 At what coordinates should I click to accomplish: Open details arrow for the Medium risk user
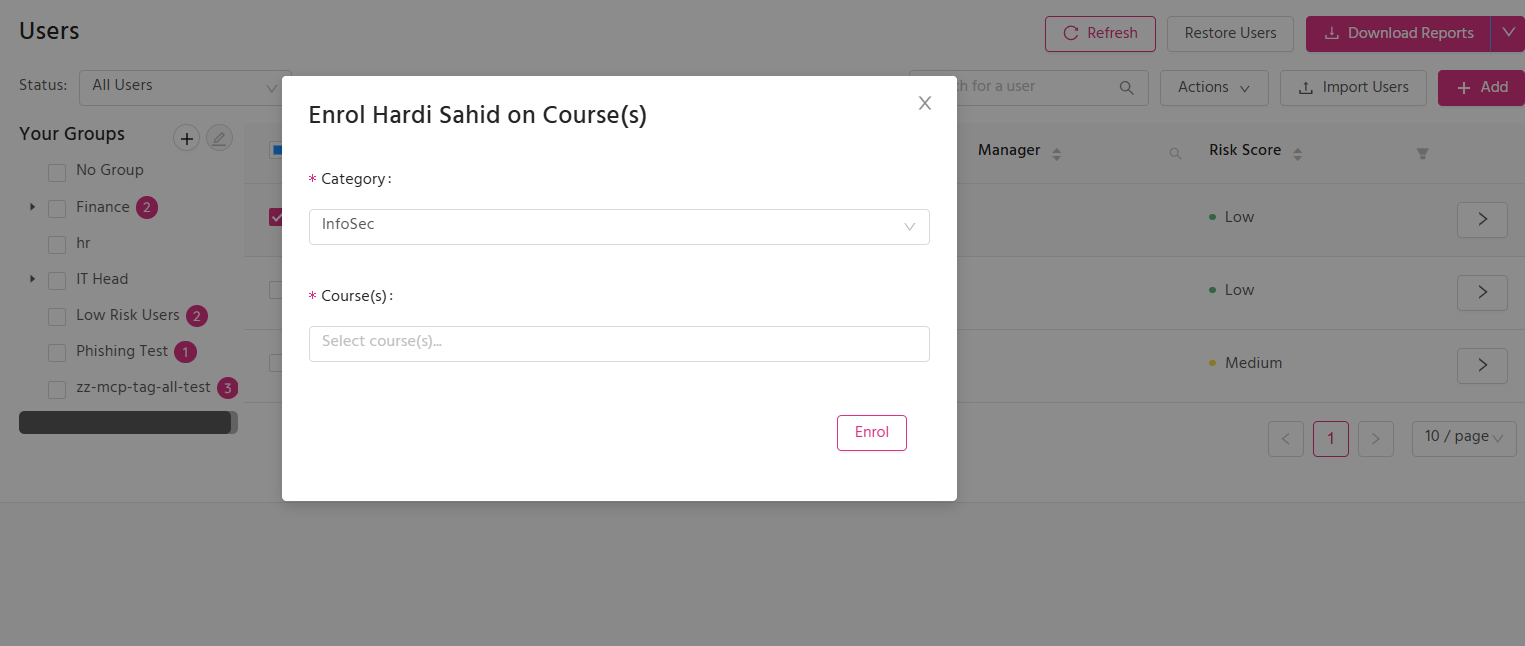[x=1482, y=365]
